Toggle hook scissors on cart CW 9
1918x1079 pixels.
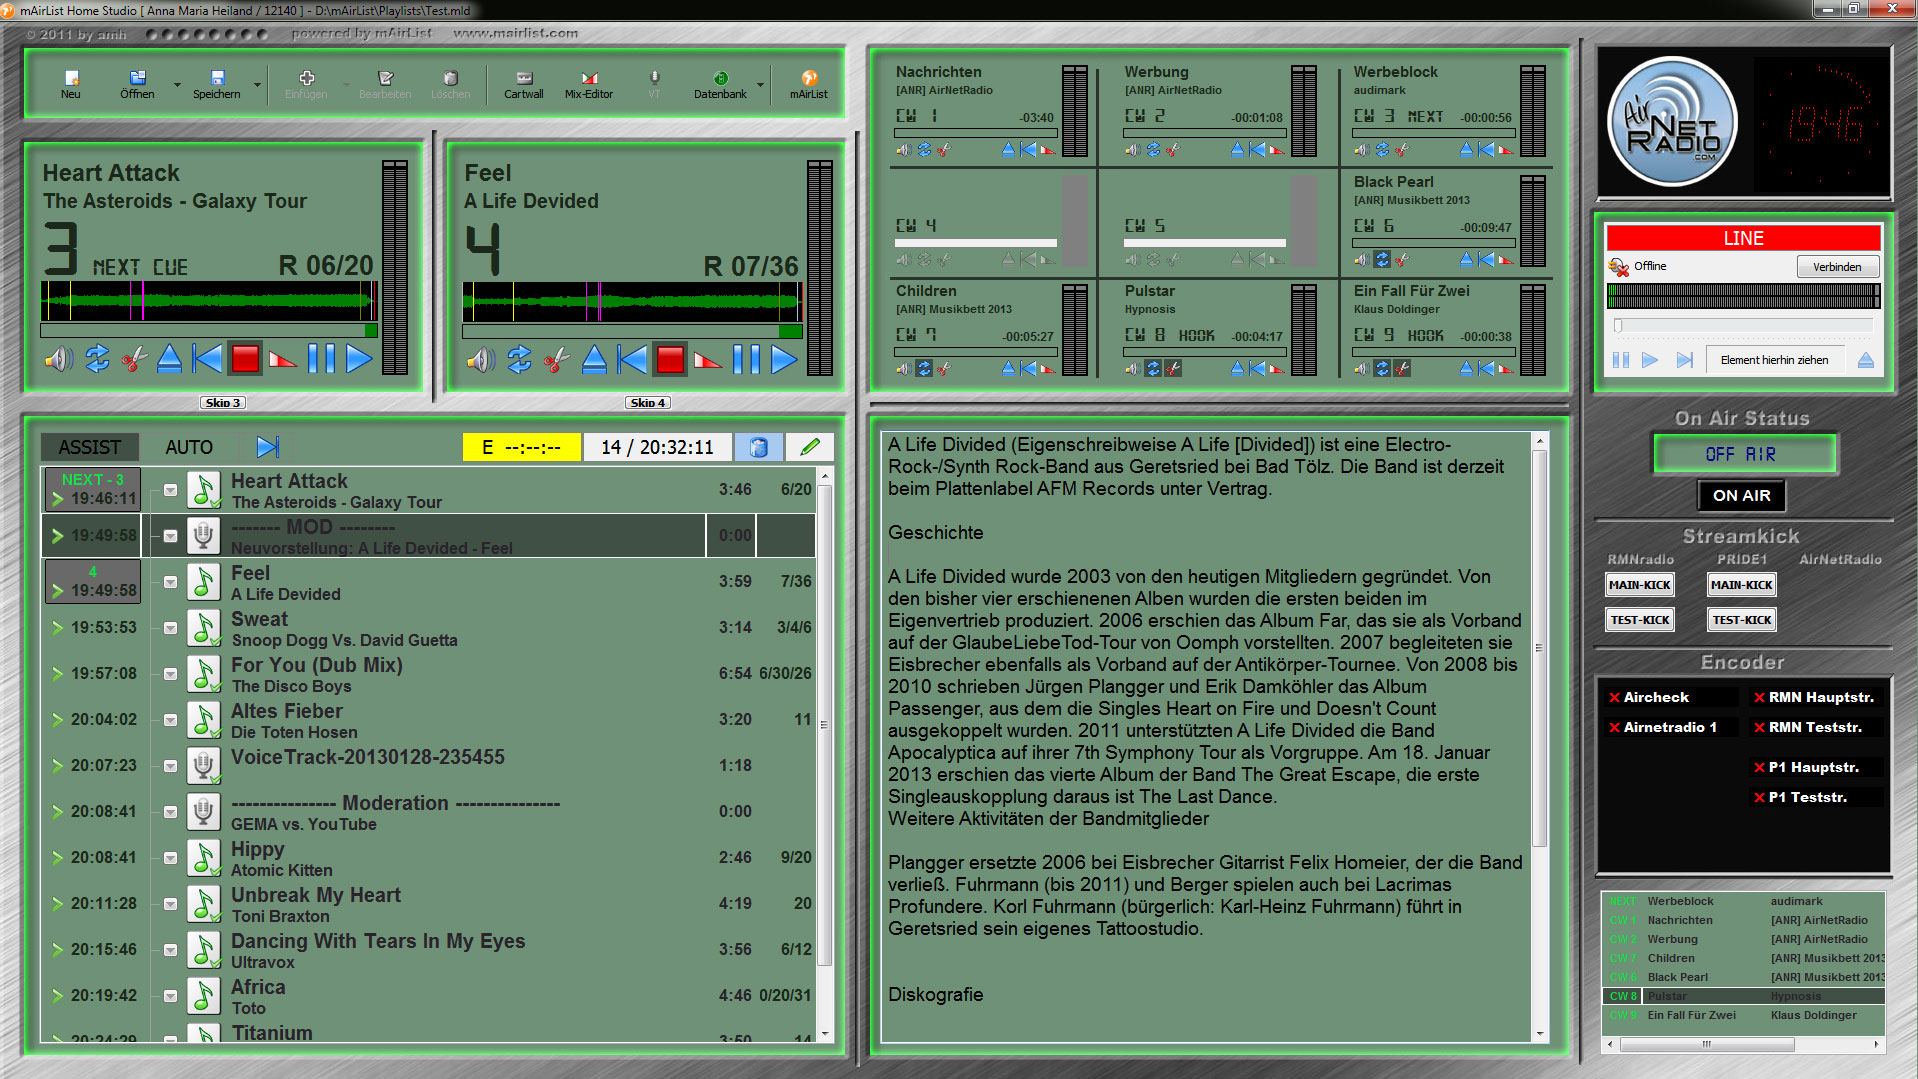[x=1402, y=369]
